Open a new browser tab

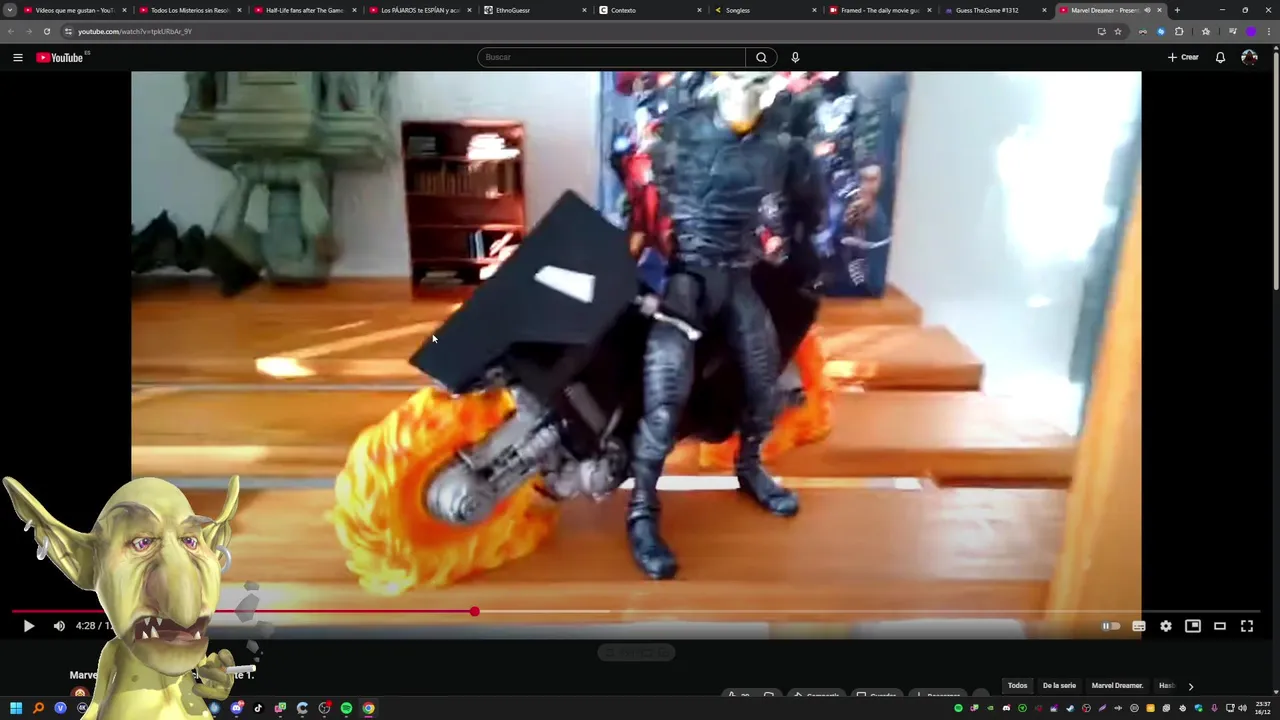click(x=1177, y=10)
